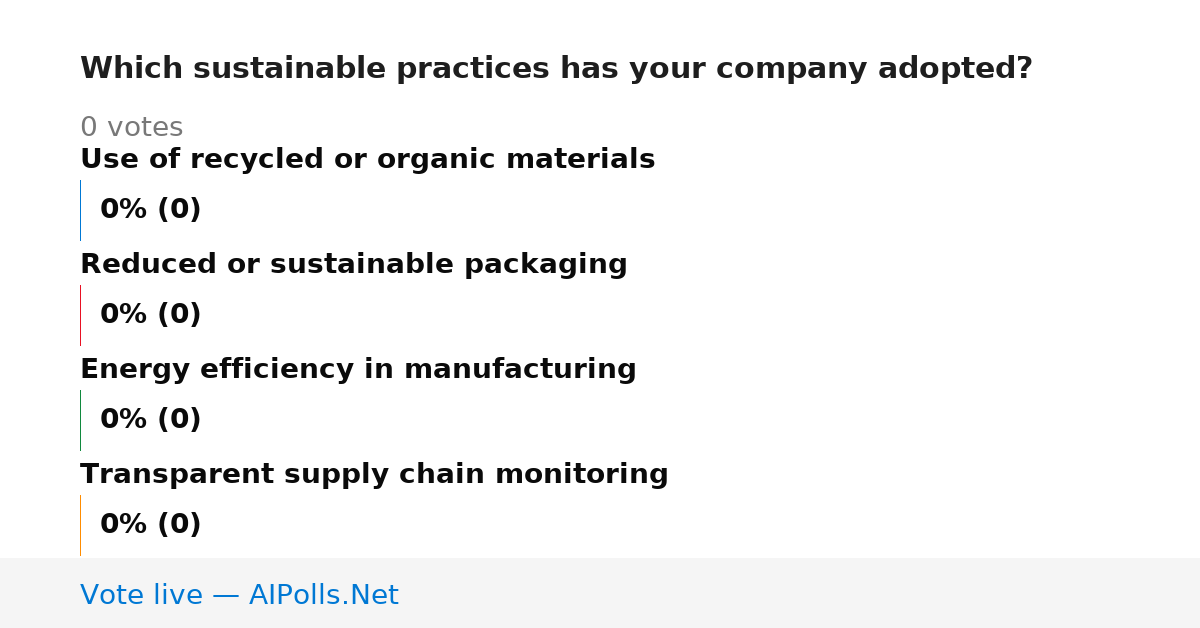The width and height of the screenshot is (1200, 628).
Task: Choose Transparent supply chain monitoring option
Action: pos(374,475)
